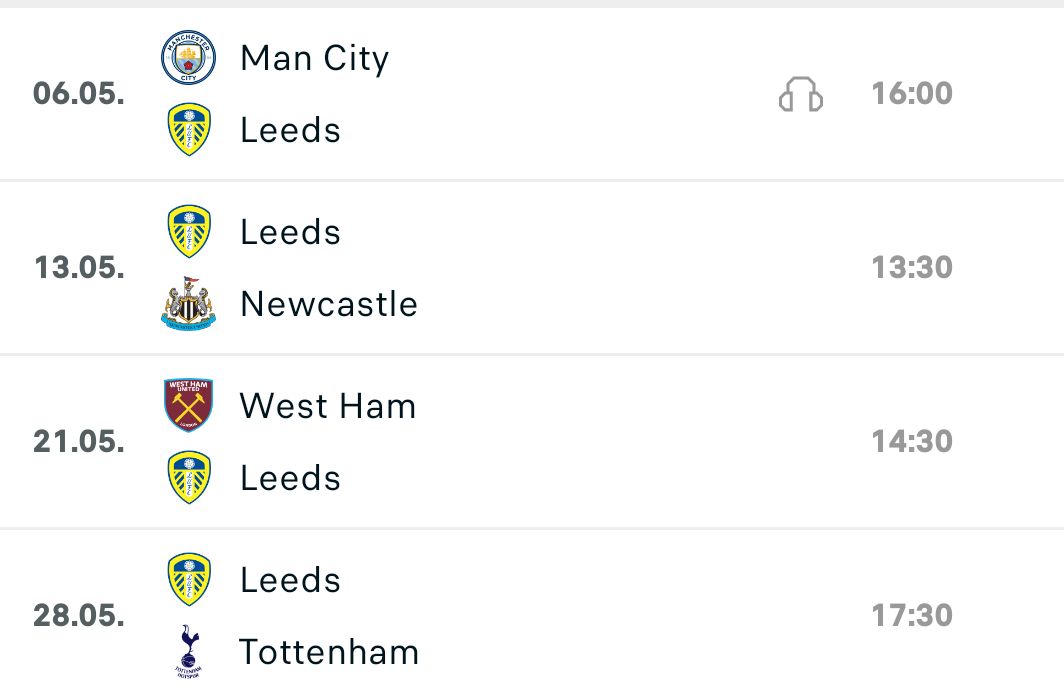Viewport: 1064px width, 696px height.
Task: Click the West Ham United crest
Action: tap(188, 406)
